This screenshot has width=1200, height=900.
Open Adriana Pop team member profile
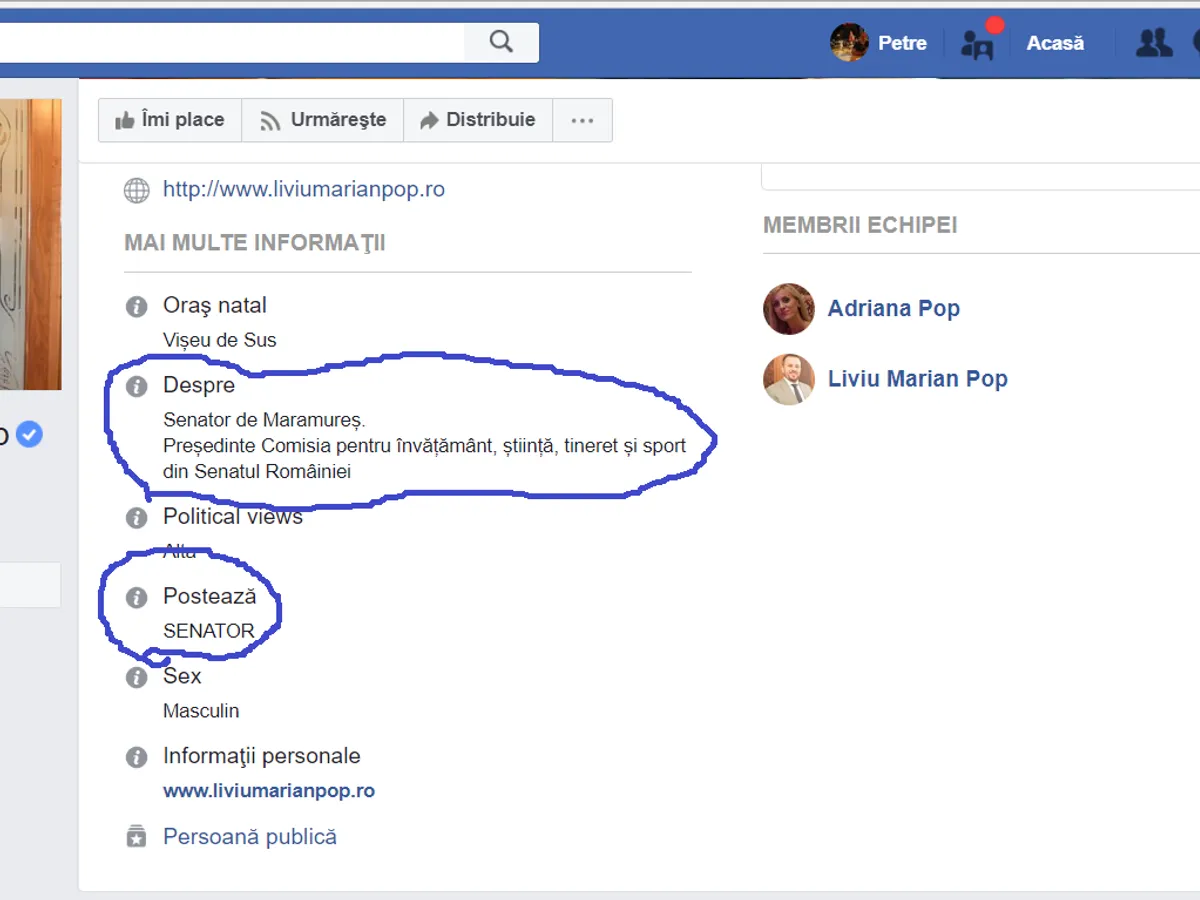tap(893, 309)
